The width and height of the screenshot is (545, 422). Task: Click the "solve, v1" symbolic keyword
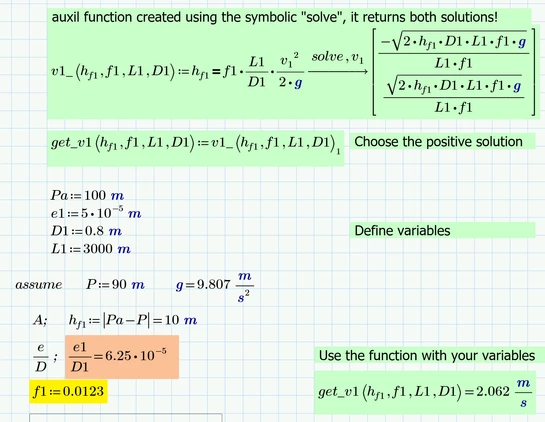click(x=337, y=57)
